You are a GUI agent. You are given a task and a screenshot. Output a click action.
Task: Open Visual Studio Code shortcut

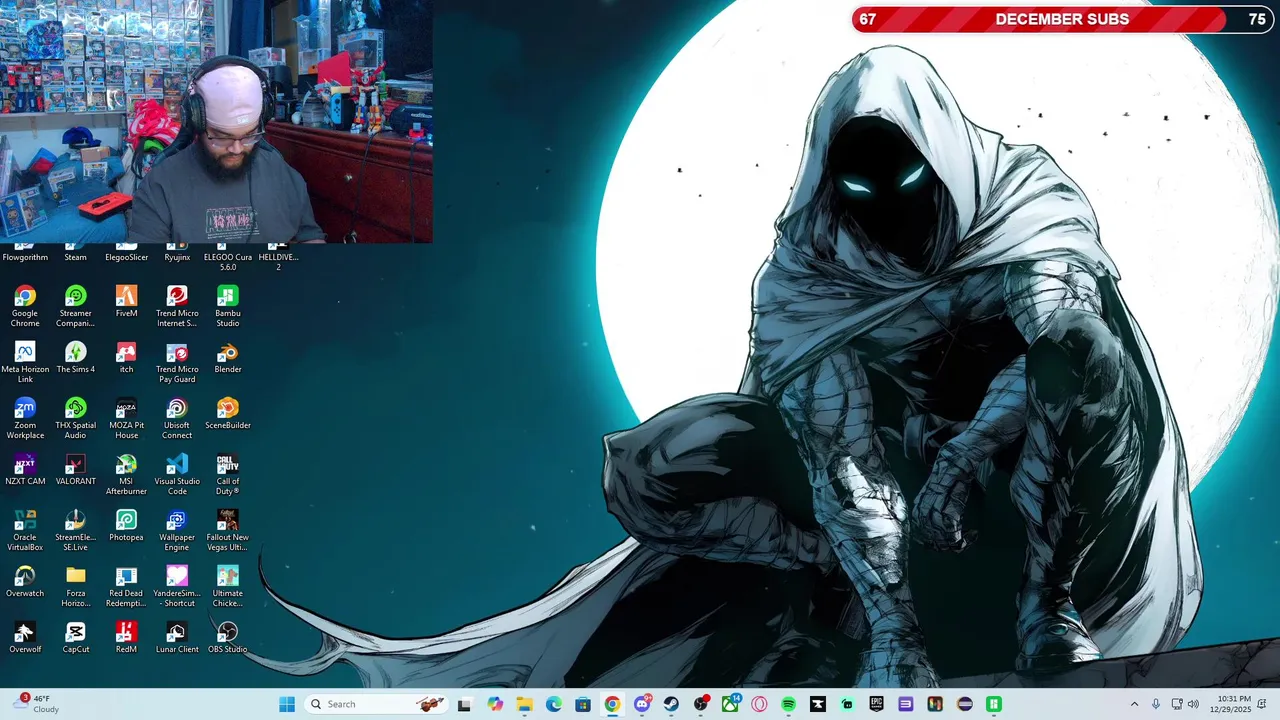[177, 474]
